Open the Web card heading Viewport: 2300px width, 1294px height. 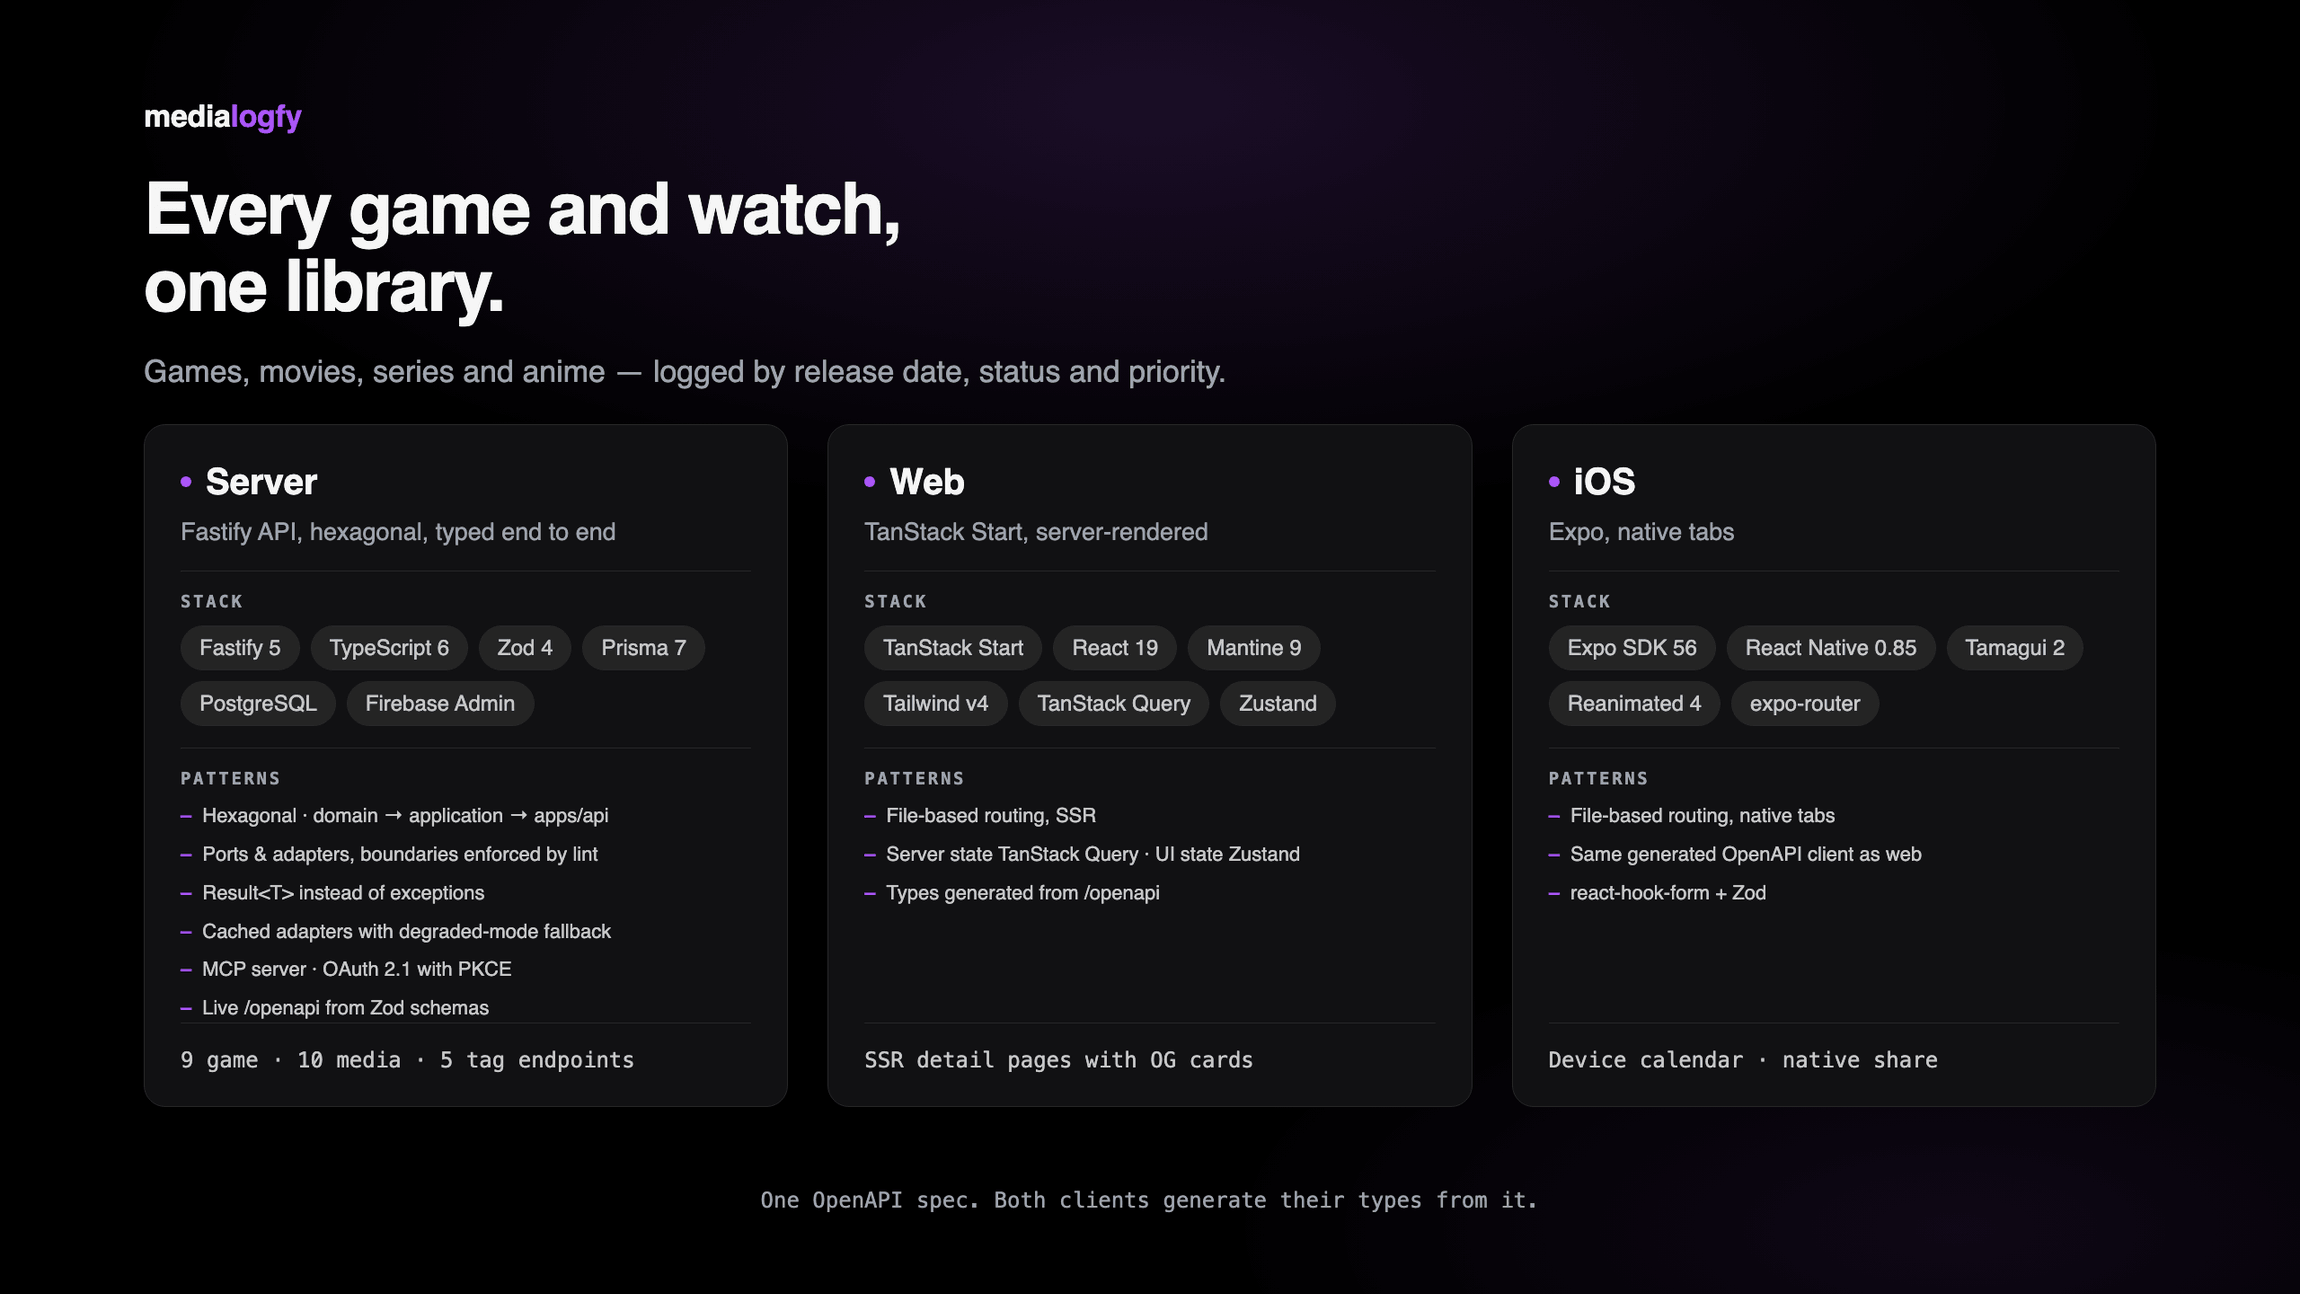pyautogui.click(x=927, y=482)
